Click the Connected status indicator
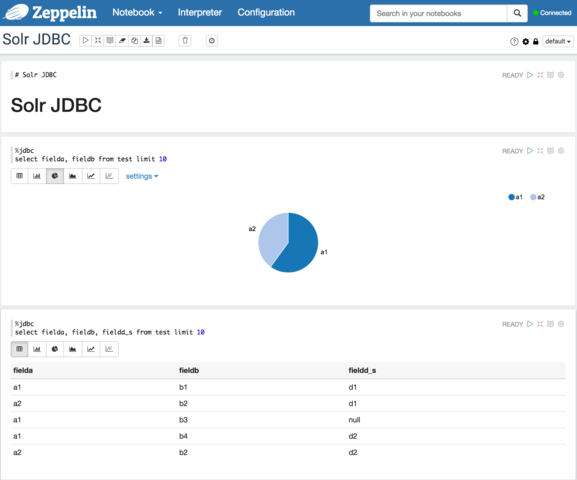The image size is (577, 480). coord(552,13)
